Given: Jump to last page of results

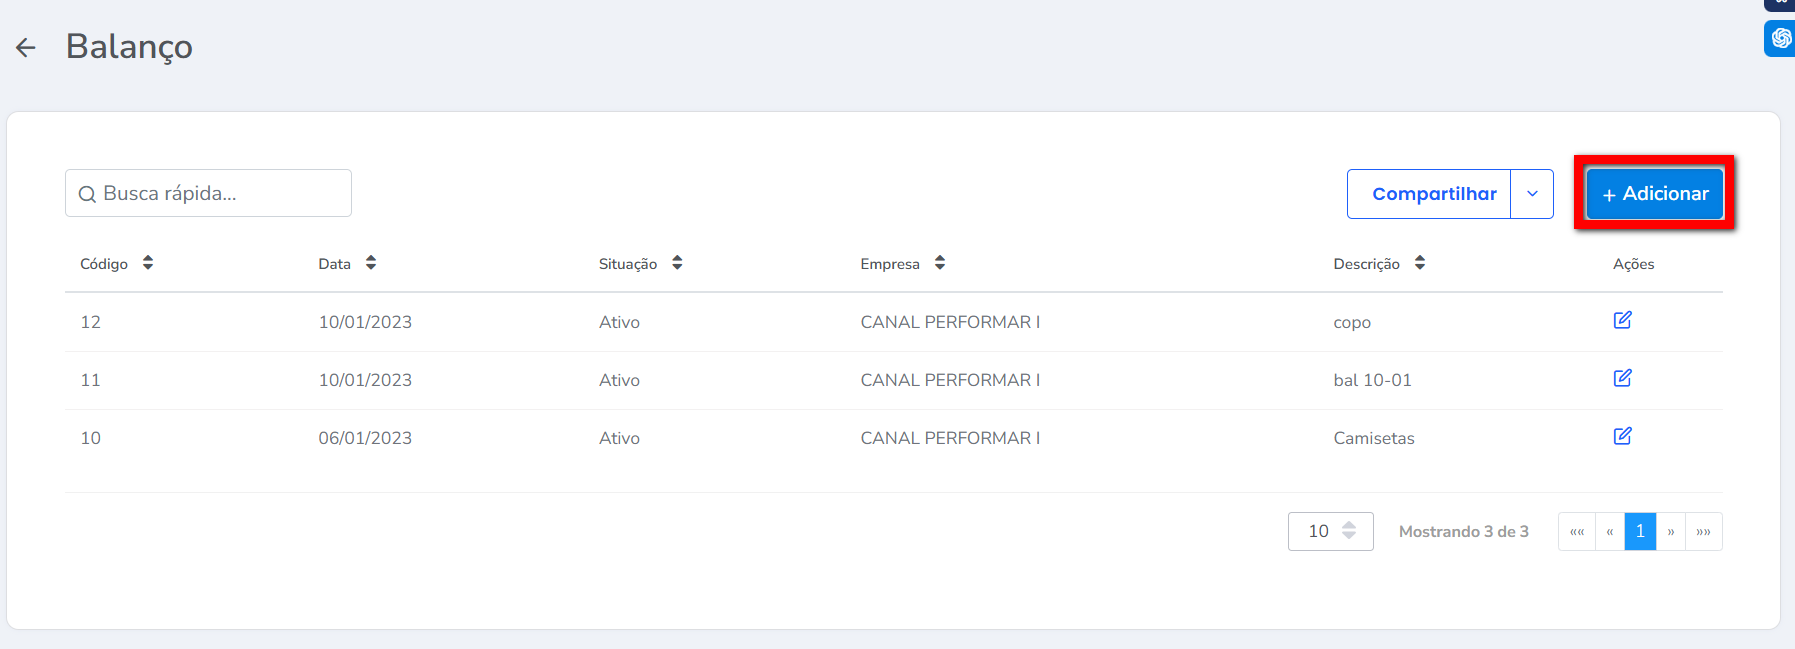Looking at the screenshot, I should [1704, 532].
